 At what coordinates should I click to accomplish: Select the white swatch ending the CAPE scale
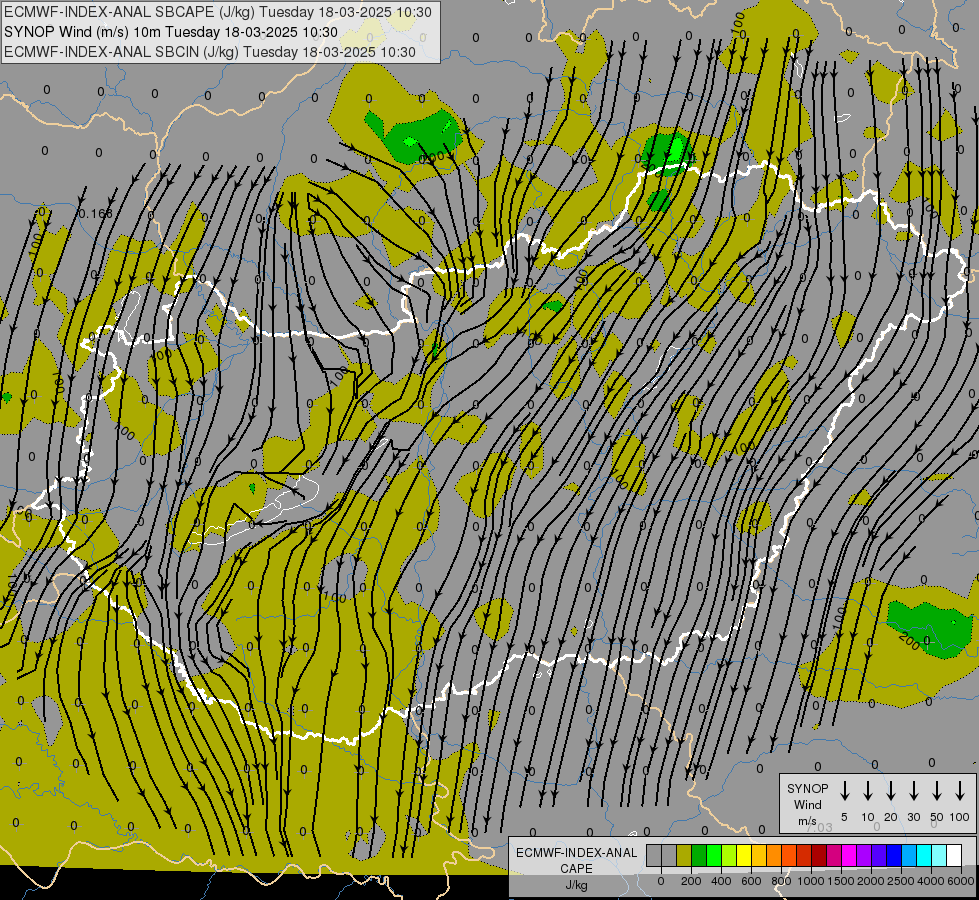pyautogui.click(x=955, y=855)
